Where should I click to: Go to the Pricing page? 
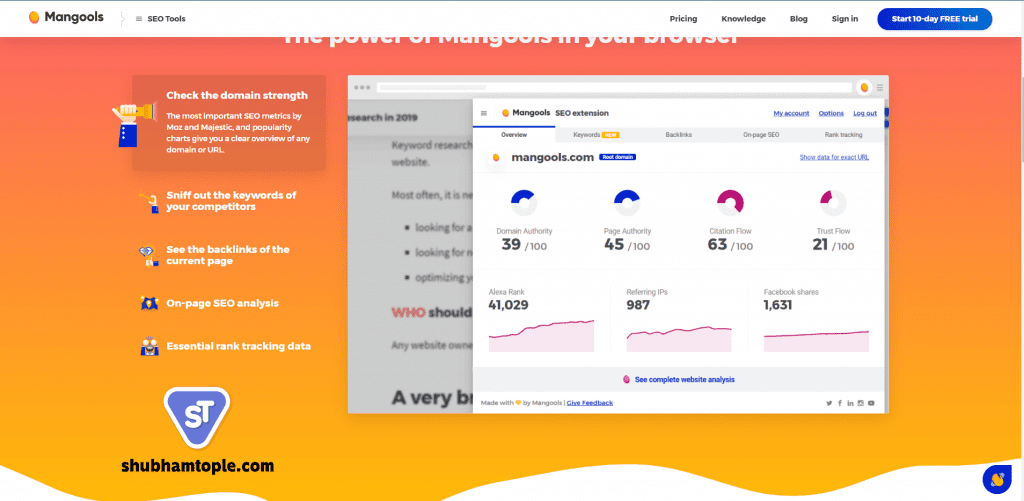[x=683, y=19]
